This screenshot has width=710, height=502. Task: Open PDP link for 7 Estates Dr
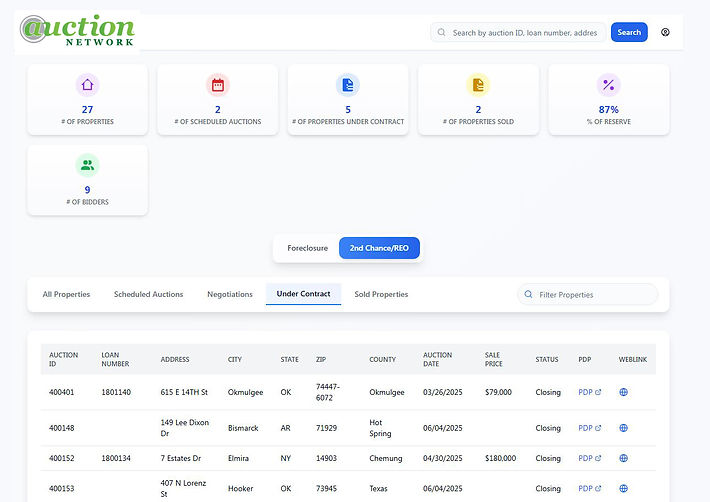[590, 458]
